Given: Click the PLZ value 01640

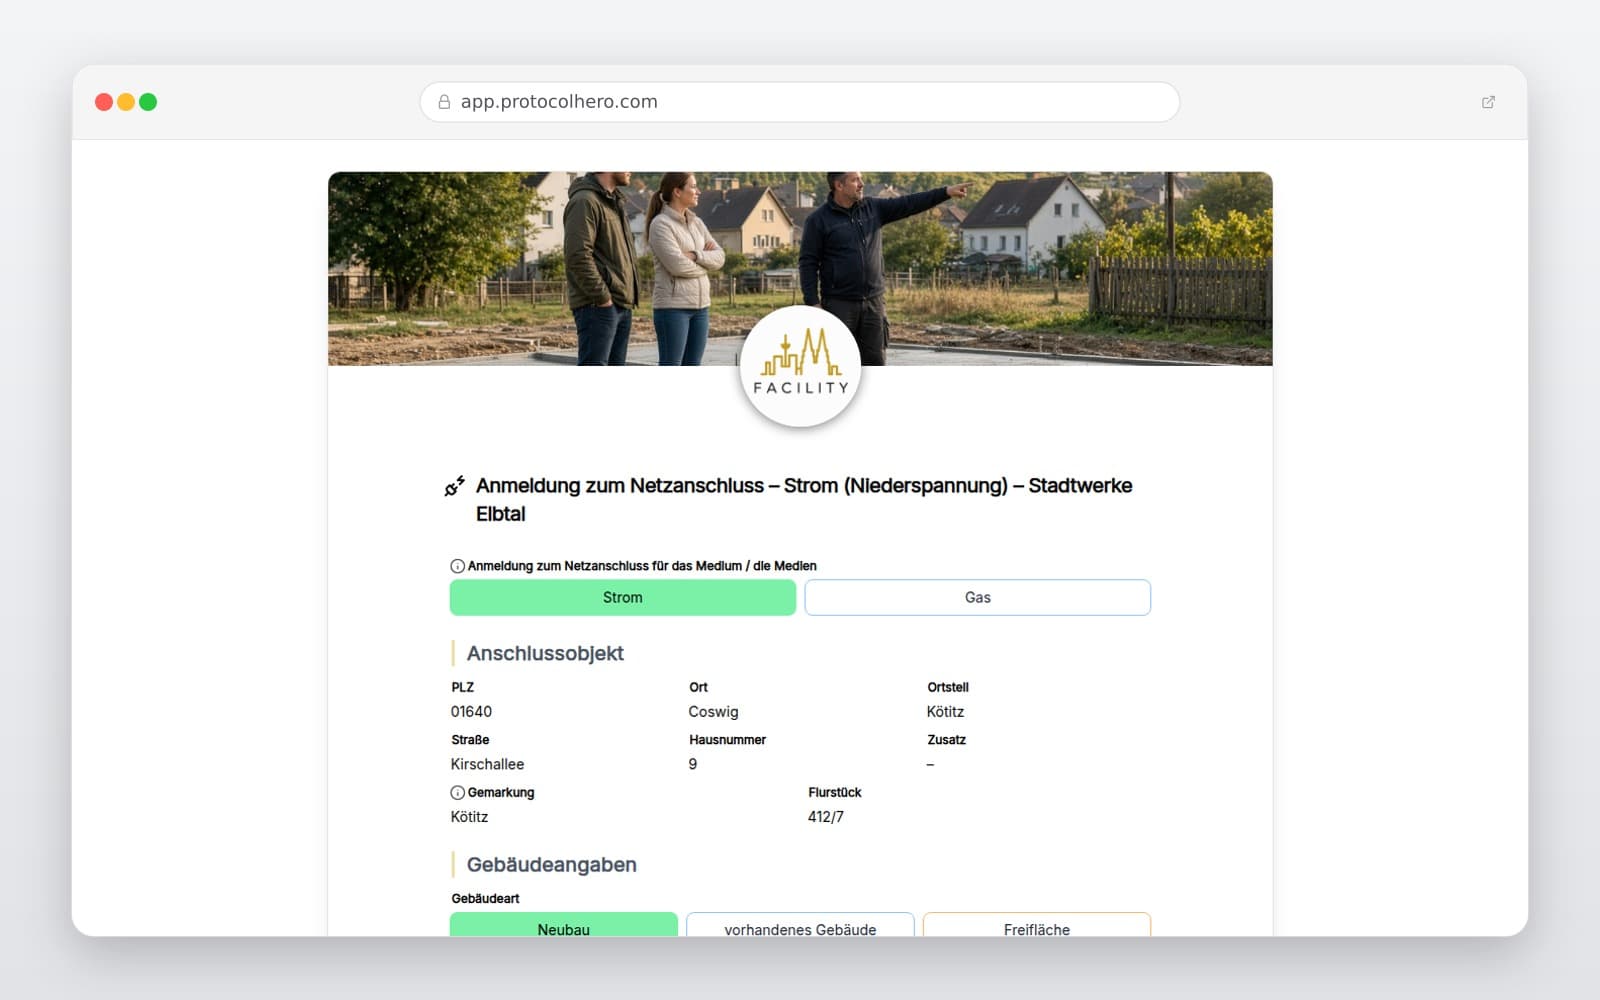Looking at the screenshot, I should pos(471,712).
